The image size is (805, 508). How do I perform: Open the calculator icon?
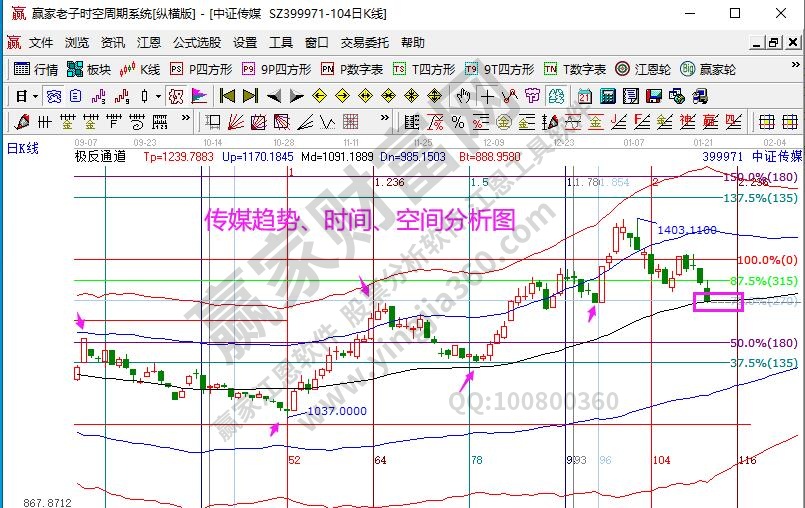point(606,96)
